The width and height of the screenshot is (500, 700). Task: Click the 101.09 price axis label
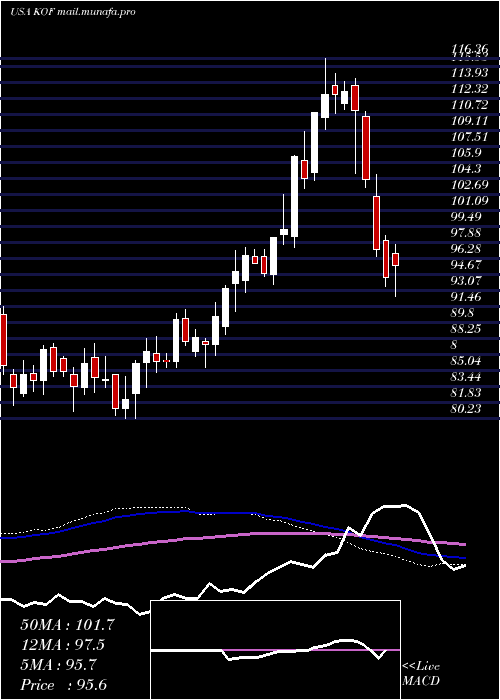tap(470, 200)
